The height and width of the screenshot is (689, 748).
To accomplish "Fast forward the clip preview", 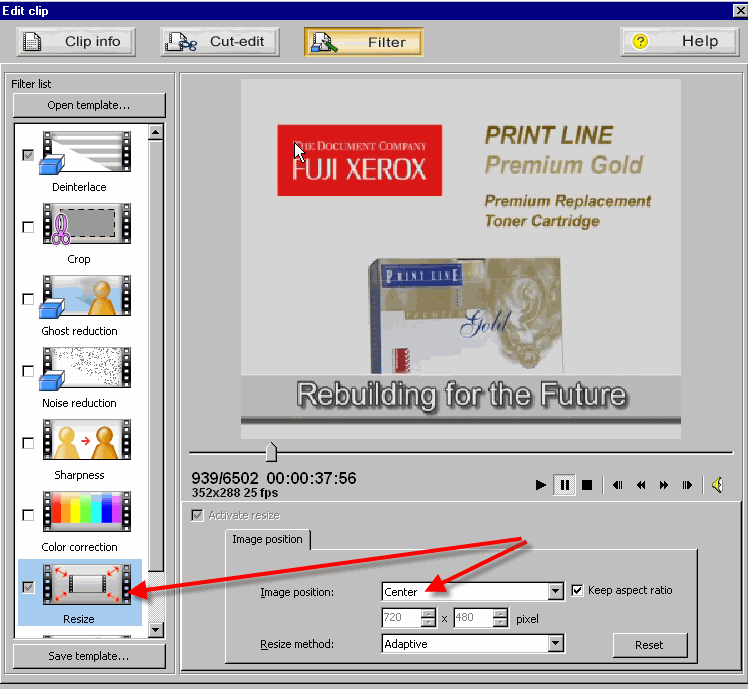I will point(664,485).
